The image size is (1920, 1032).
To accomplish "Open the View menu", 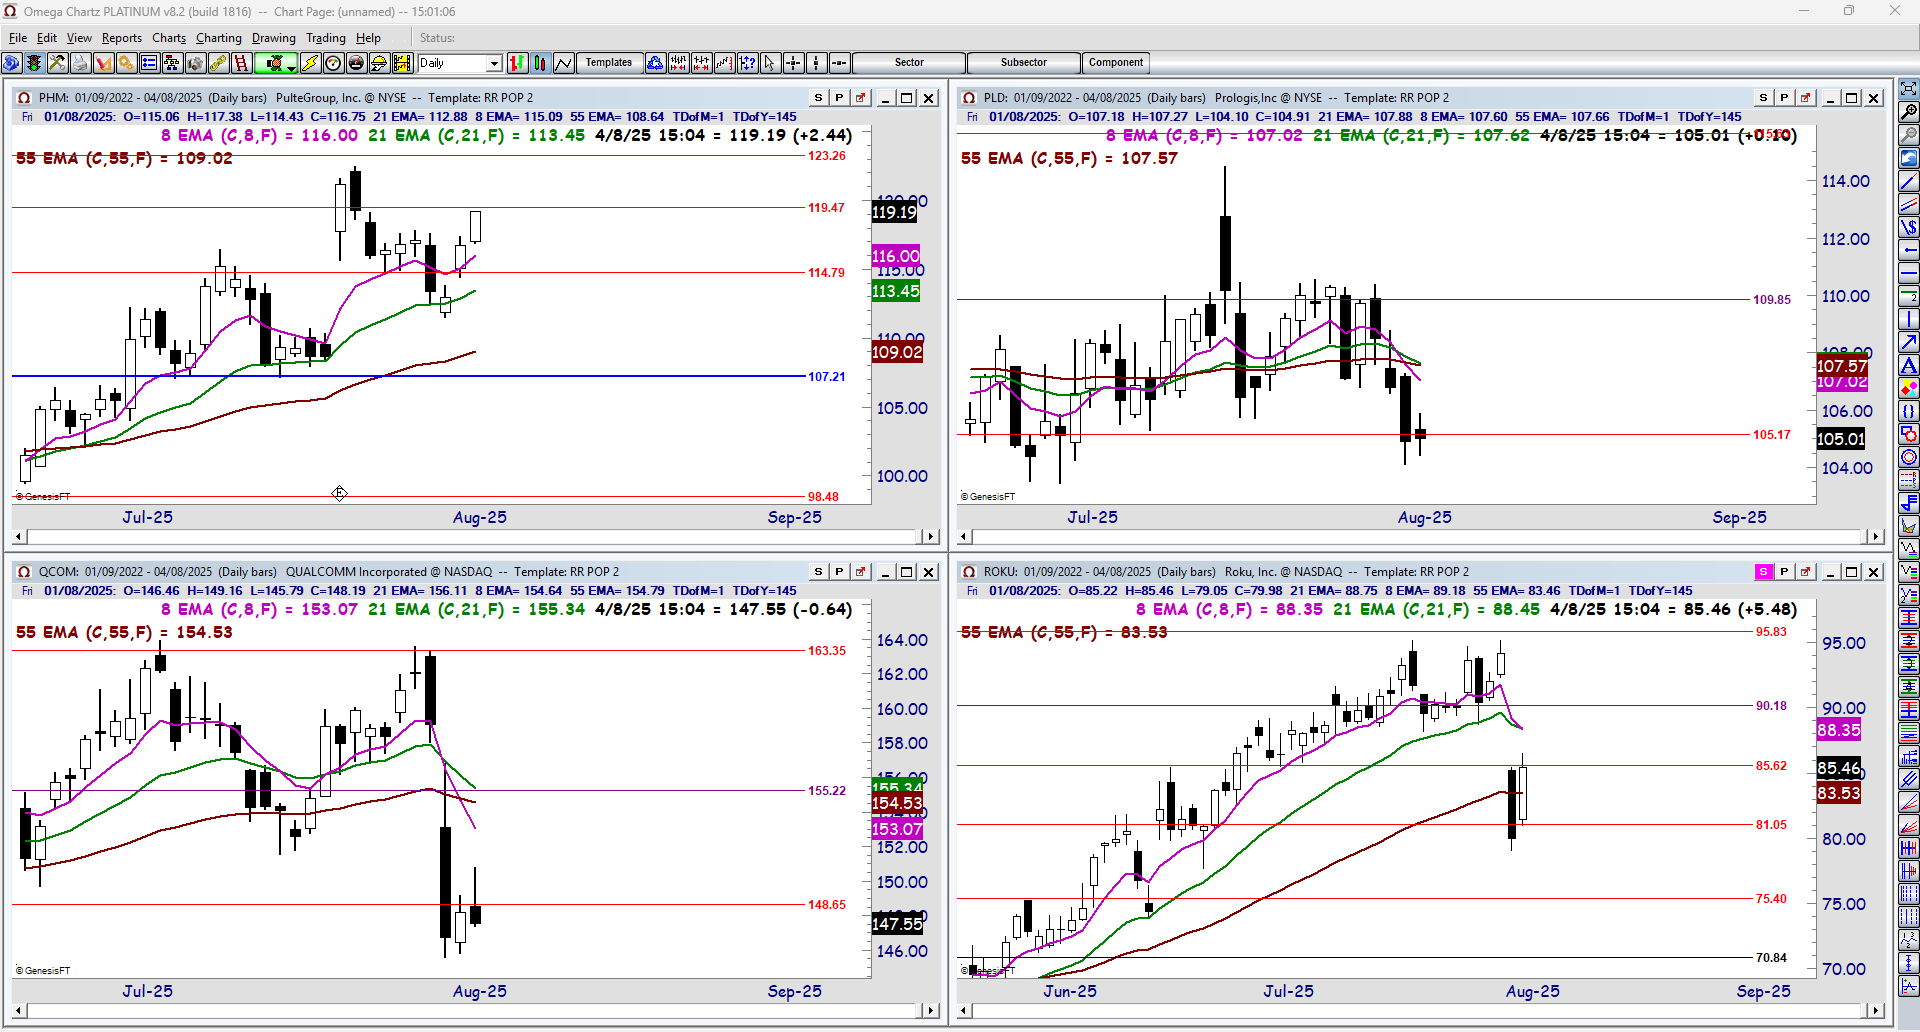I will click(79, 38).
